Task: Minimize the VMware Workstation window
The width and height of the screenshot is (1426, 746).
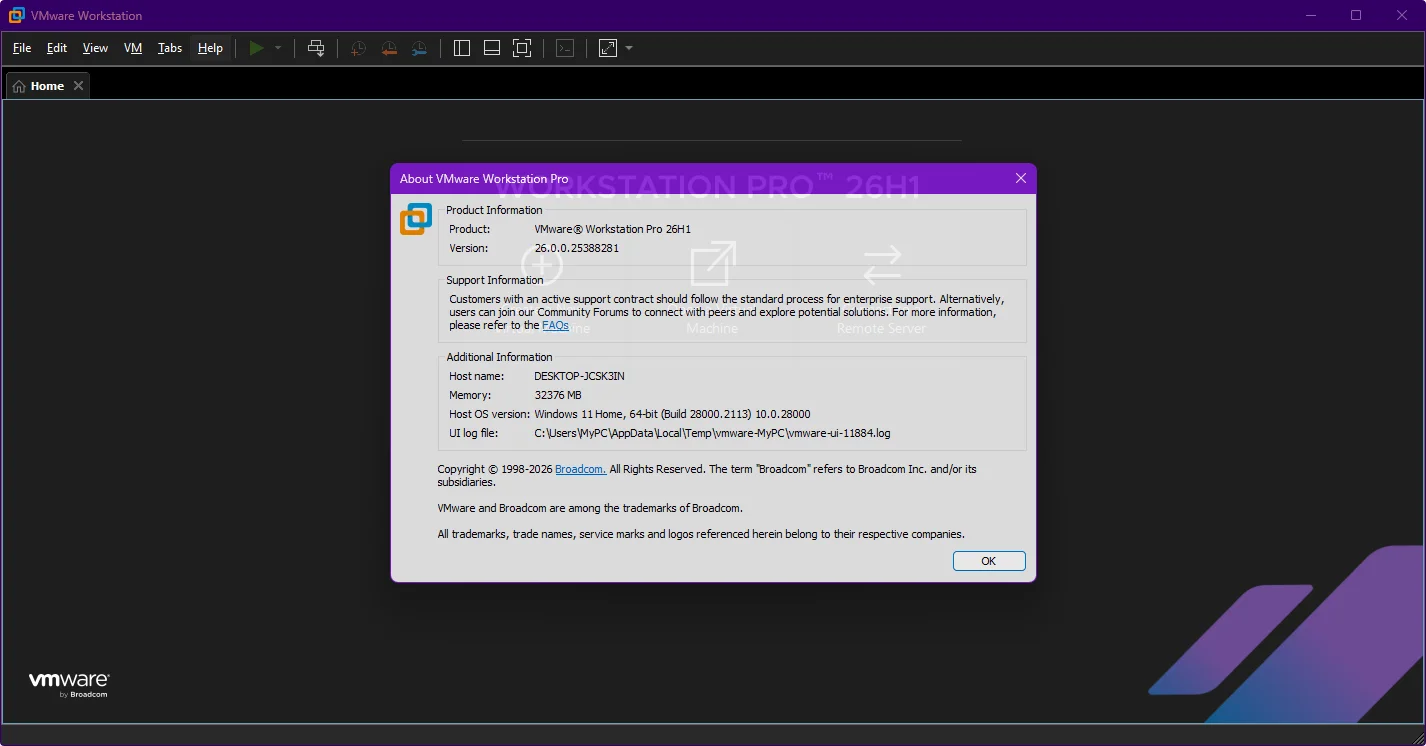Action: (1311, 15)
